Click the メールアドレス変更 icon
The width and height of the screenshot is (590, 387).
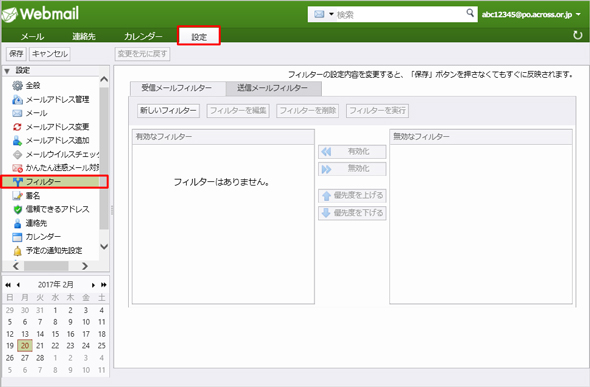[x=17, y=127]
